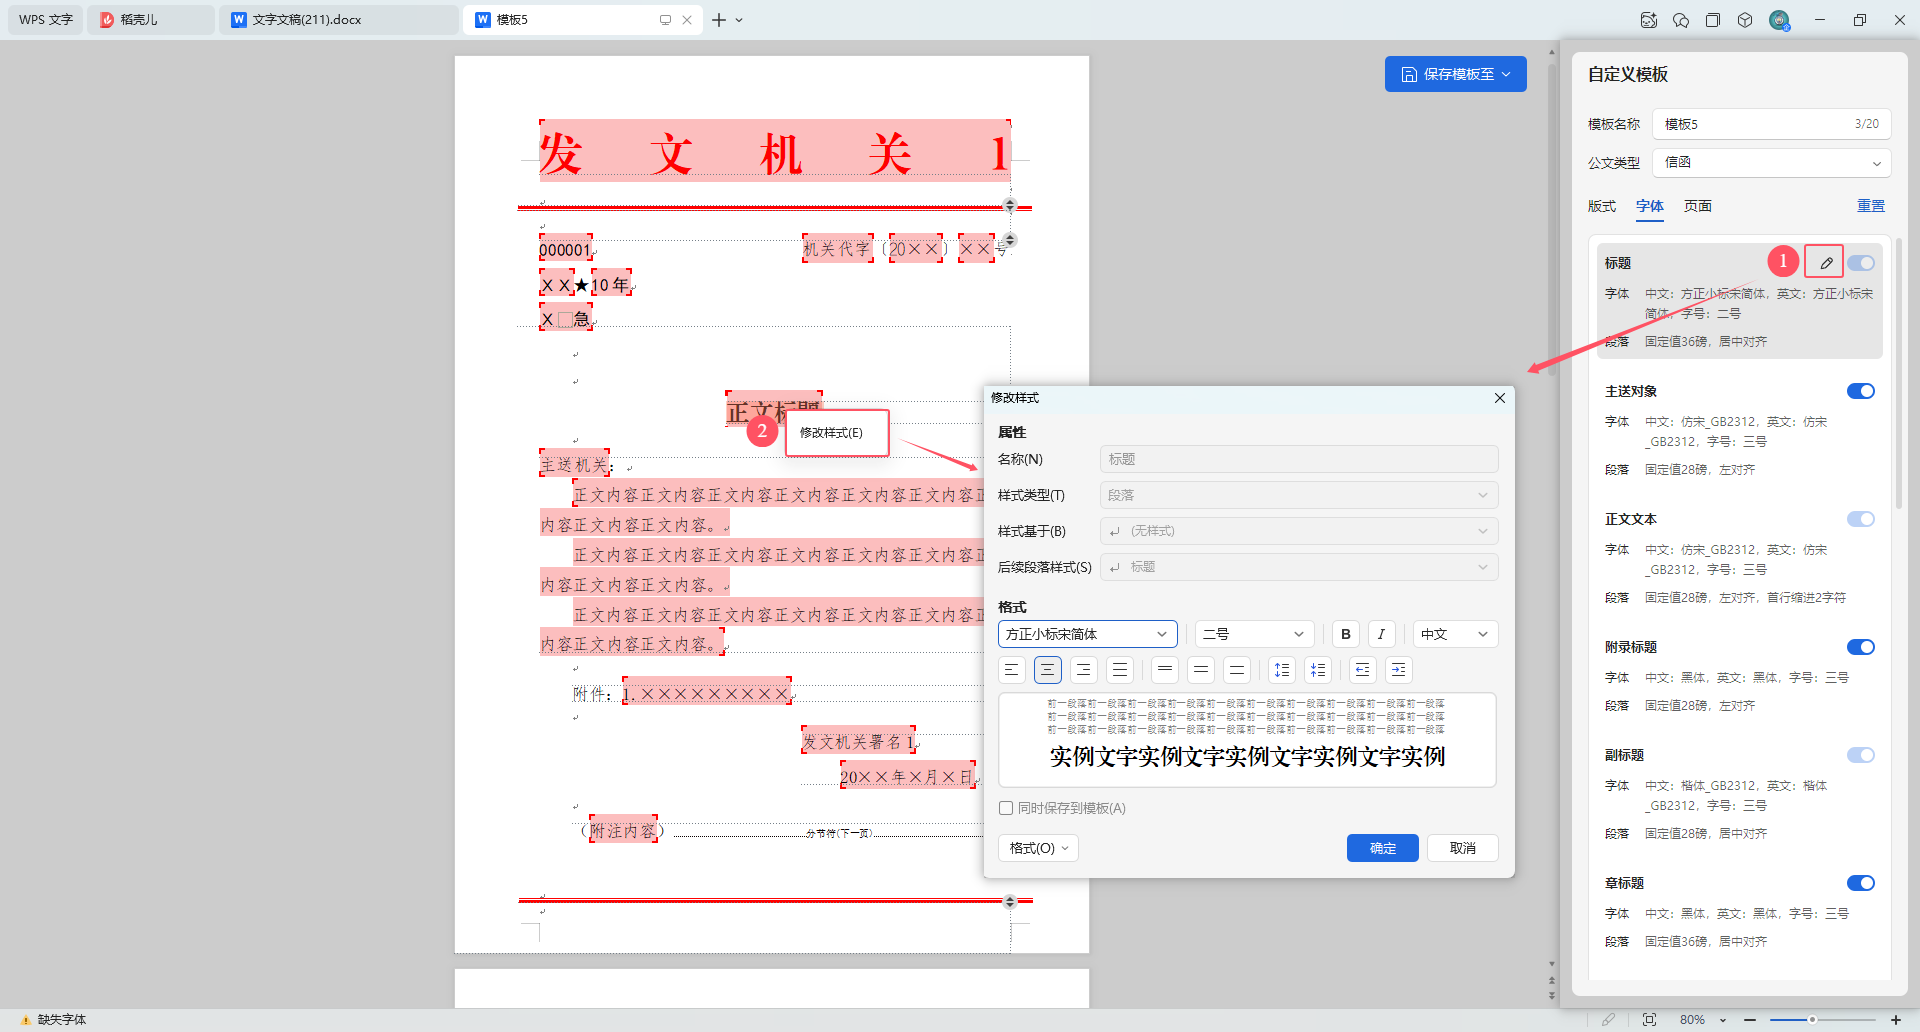Click the 模板名称 input field
1920x1032 pixels.
[1750, 124]
